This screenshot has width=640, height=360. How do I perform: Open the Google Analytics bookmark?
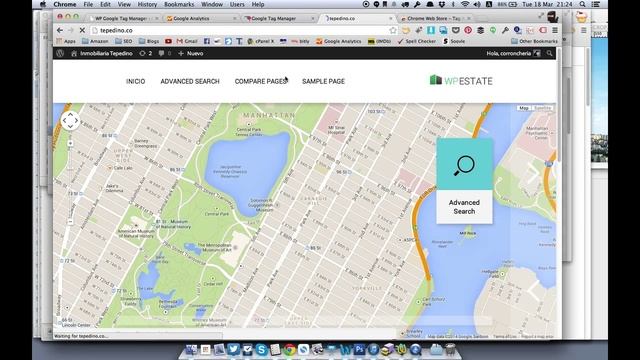338,41
